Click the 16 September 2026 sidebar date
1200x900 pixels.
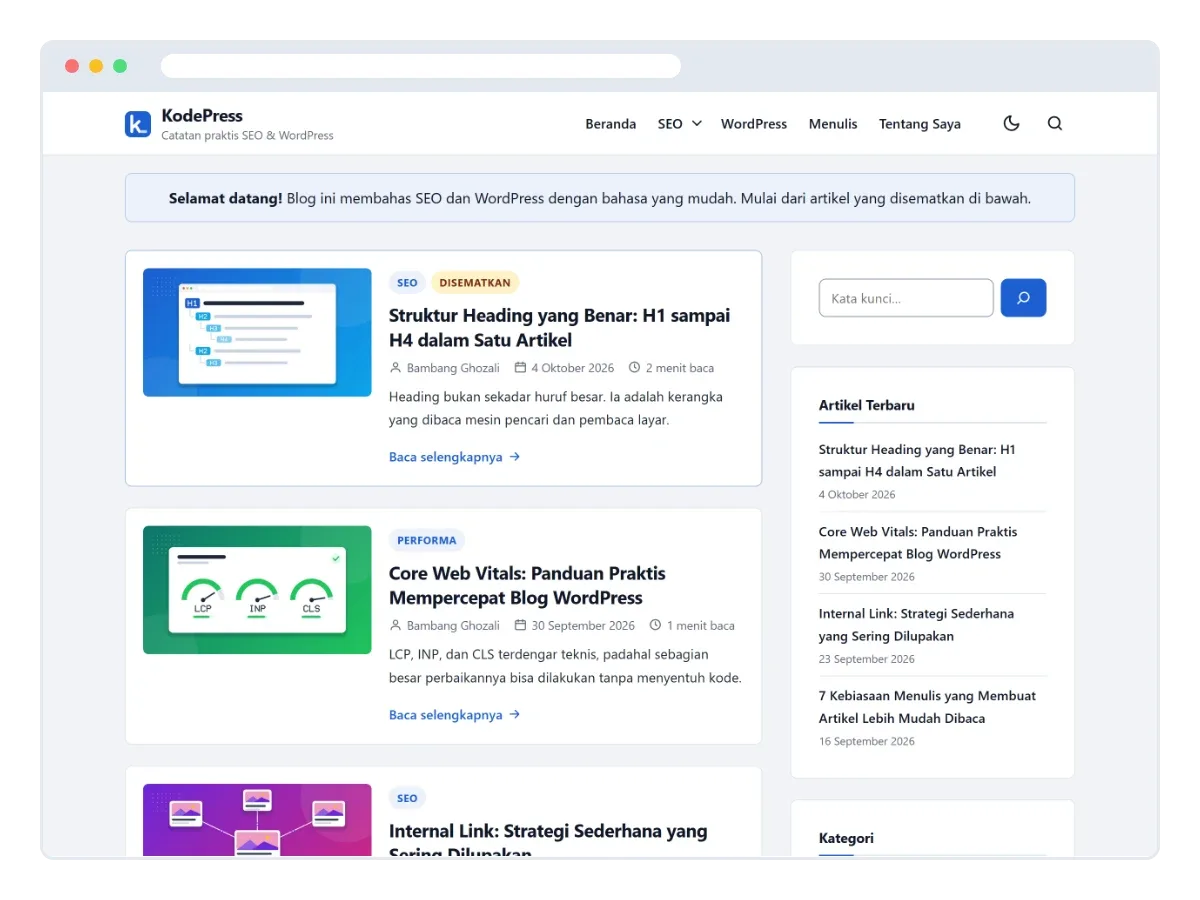[x=867, y=741]
